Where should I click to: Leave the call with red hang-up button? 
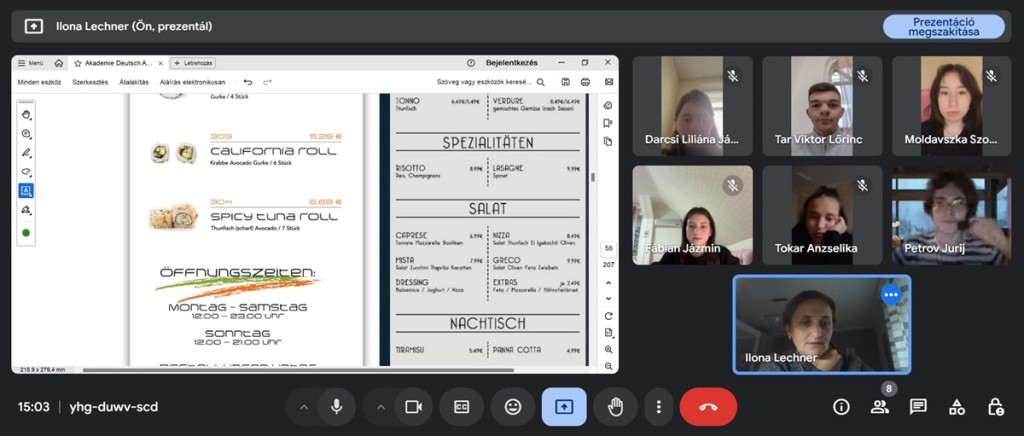708,407
